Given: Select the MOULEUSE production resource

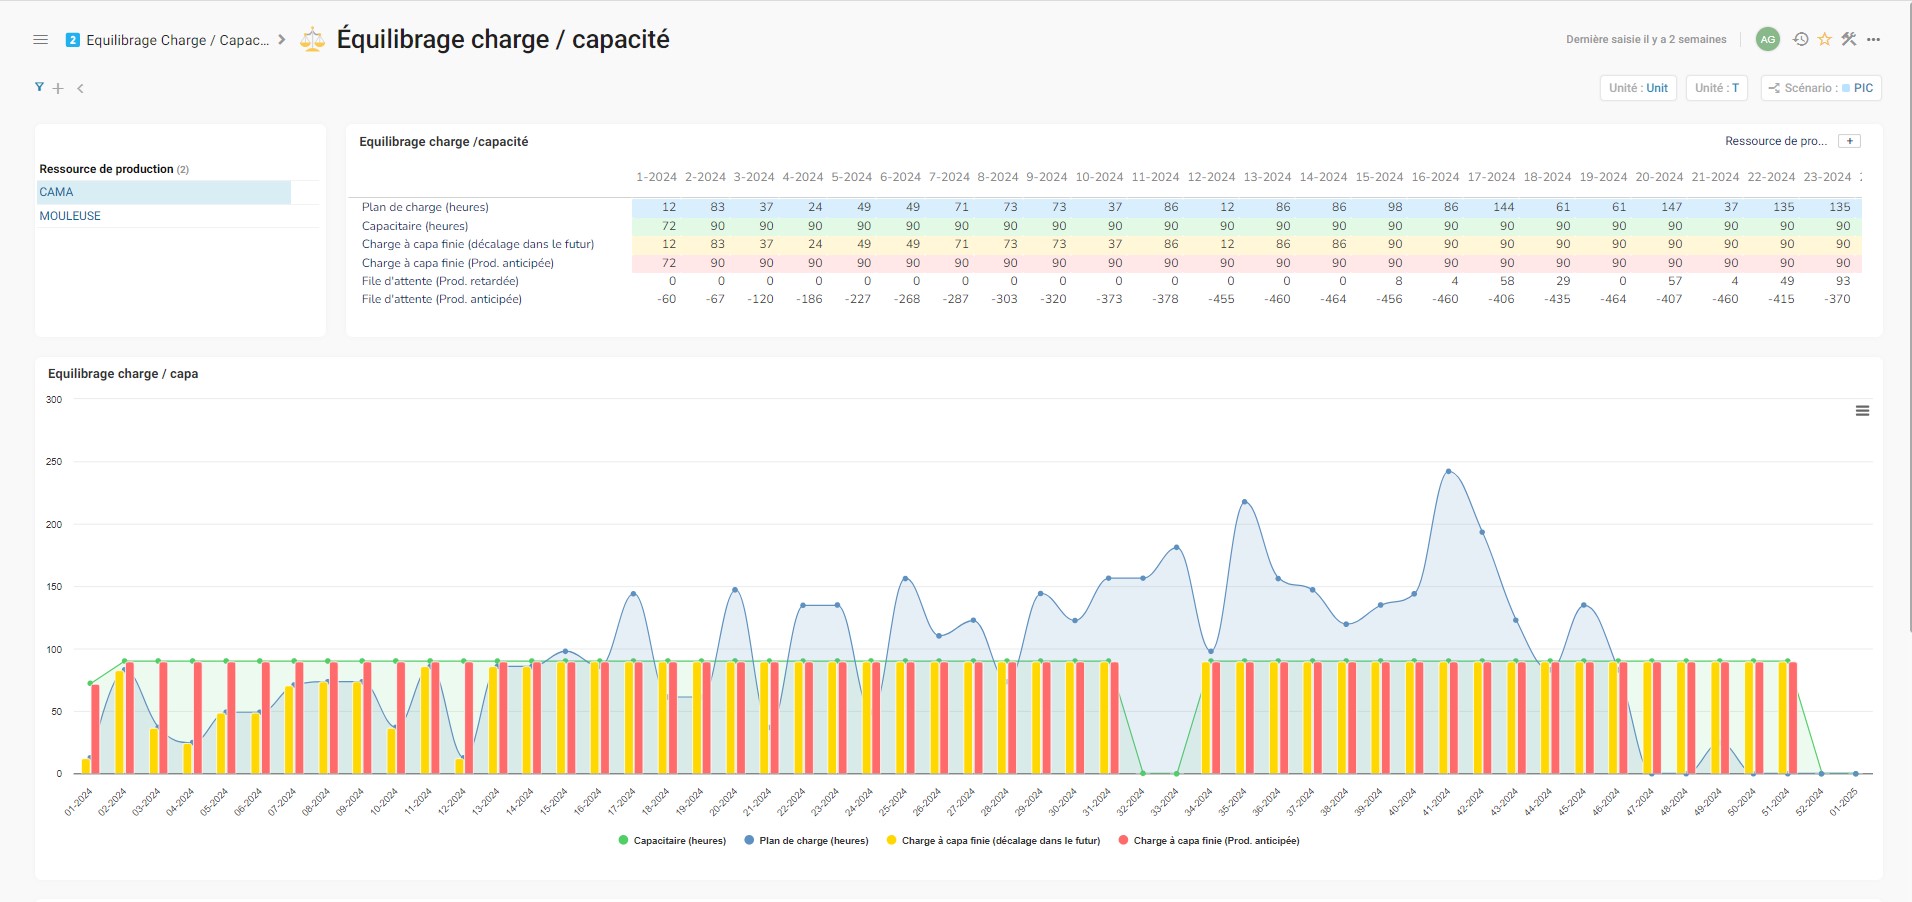Looking at the screenshot, I should [68, 215].
